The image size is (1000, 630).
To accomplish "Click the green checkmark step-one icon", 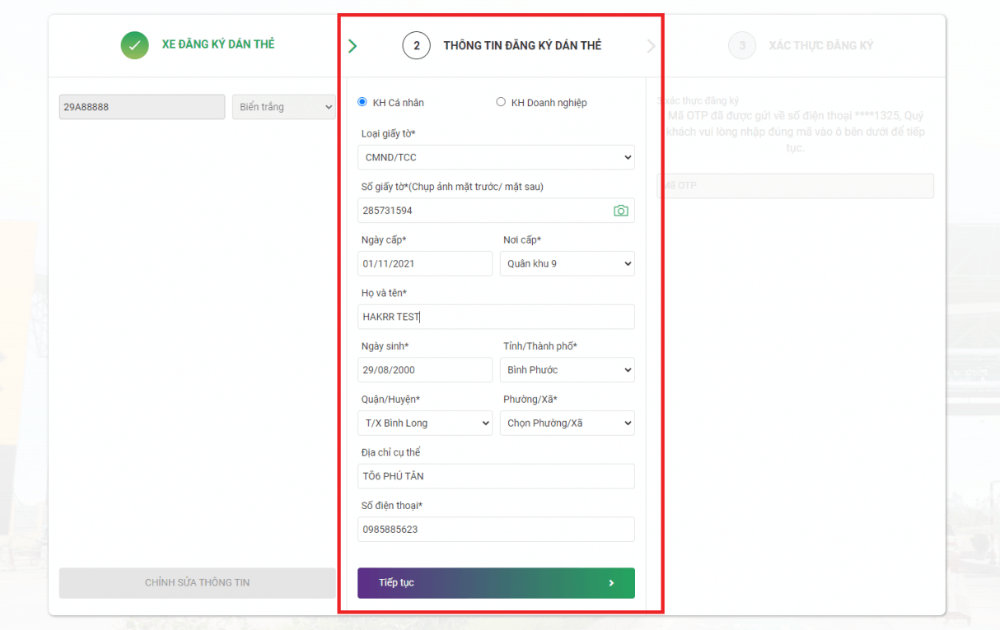I will 135,45.
